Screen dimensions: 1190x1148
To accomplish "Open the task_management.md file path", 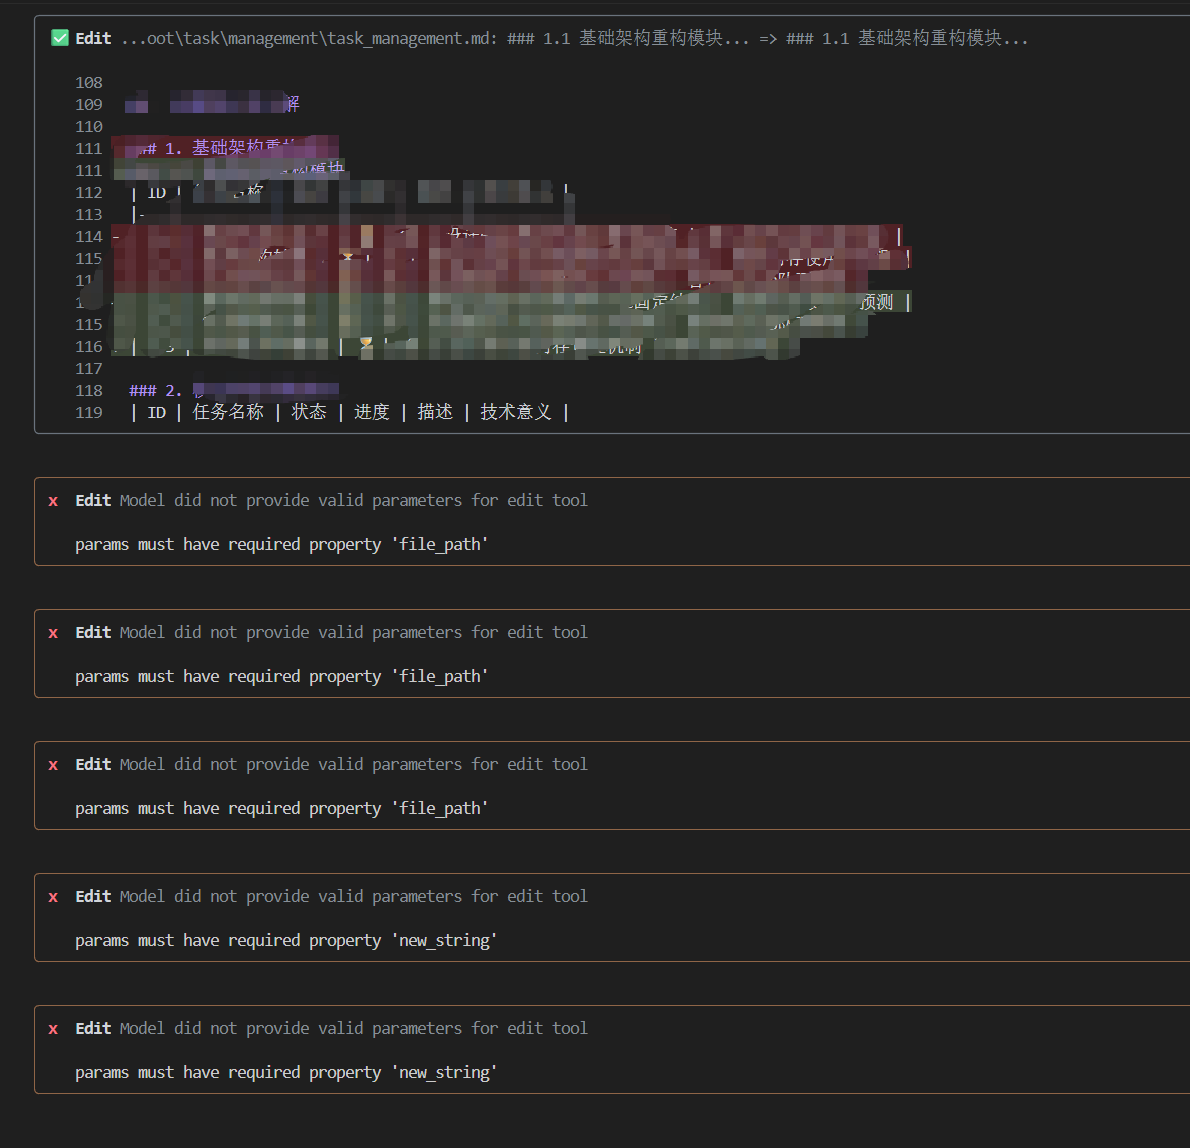I will [x=308, y=38].
